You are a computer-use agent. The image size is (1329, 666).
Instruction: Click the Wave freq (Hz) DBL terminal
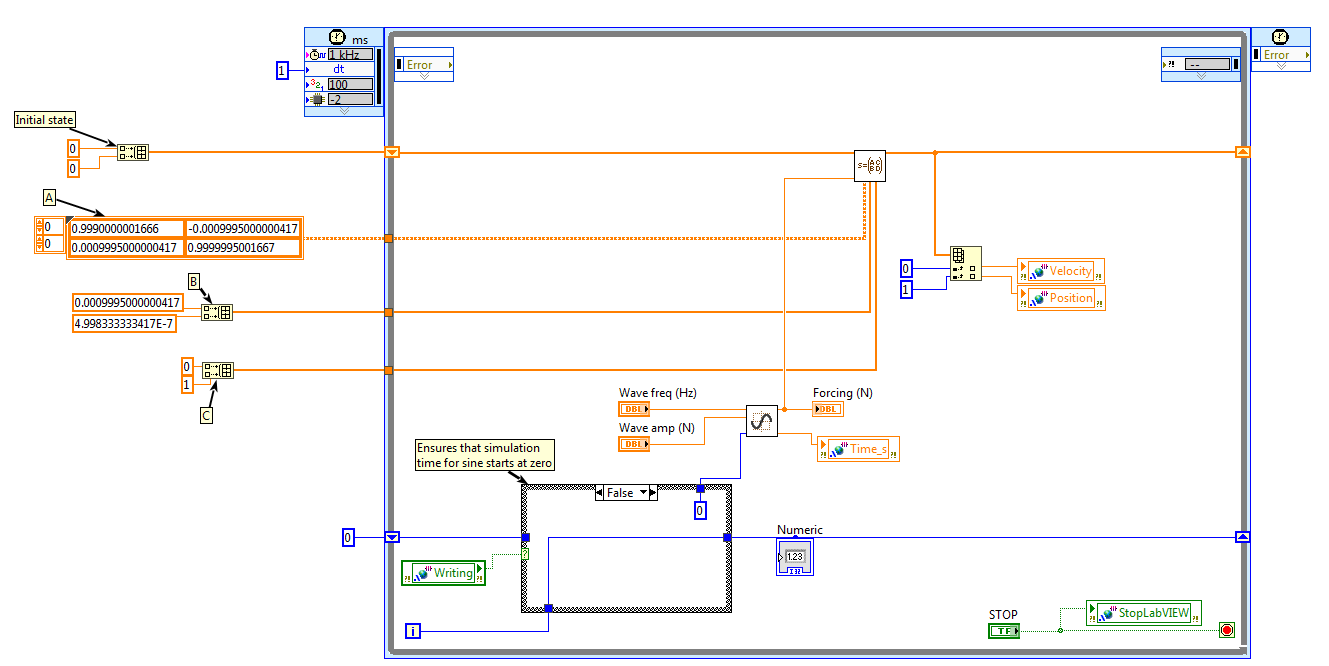pyautogui.click(x=634, y=409)
